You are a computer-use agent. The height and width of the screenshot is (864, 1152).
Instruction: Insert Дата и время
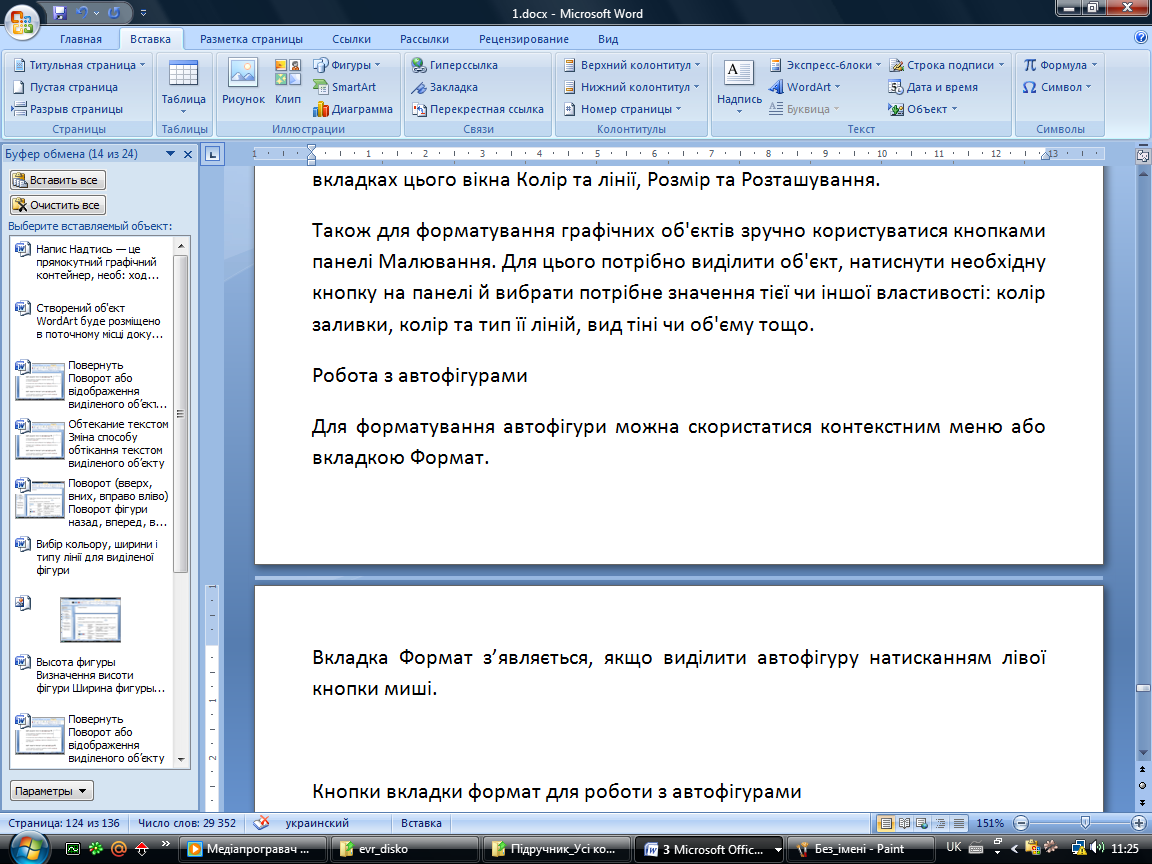click(933, 87)
